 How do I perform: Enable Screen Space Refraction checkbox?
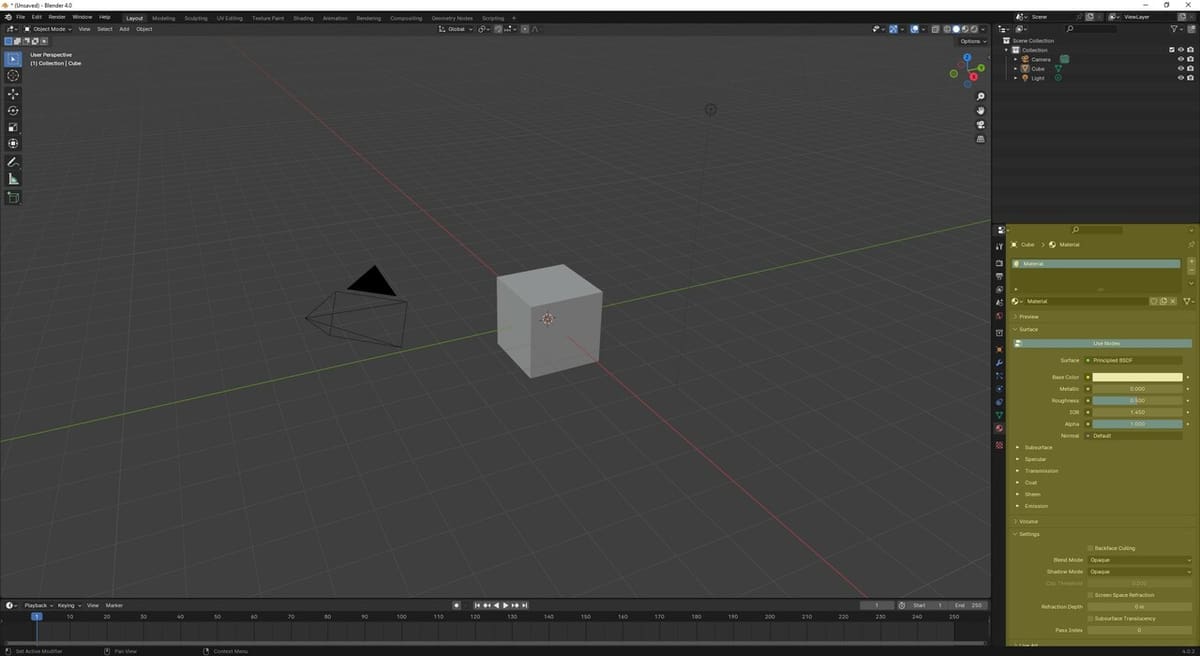pyautogui.click(x=1090, y=595)
